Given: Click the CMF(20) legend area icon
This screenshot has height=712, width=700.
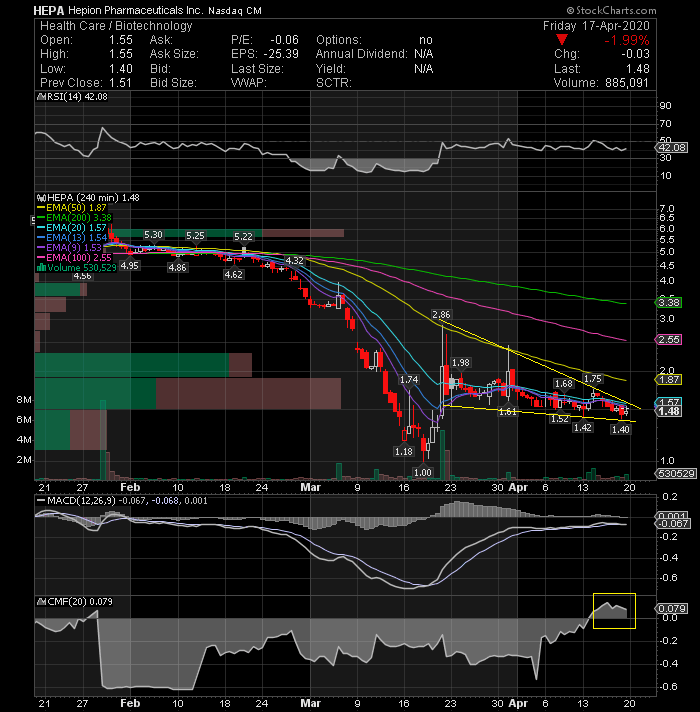Looking at the screenshot, I should (x=41, y=602).
